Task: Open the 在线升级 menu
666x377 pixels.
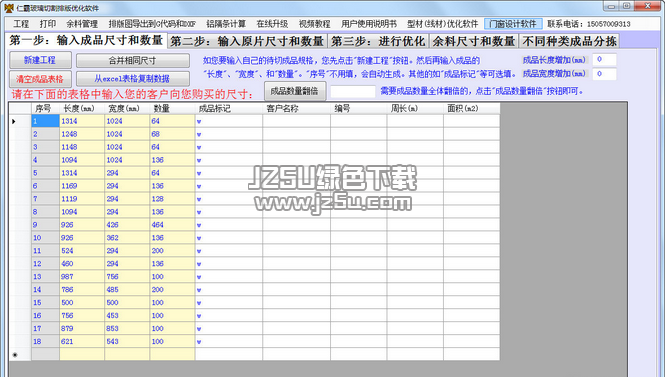Action: [272, 24]
